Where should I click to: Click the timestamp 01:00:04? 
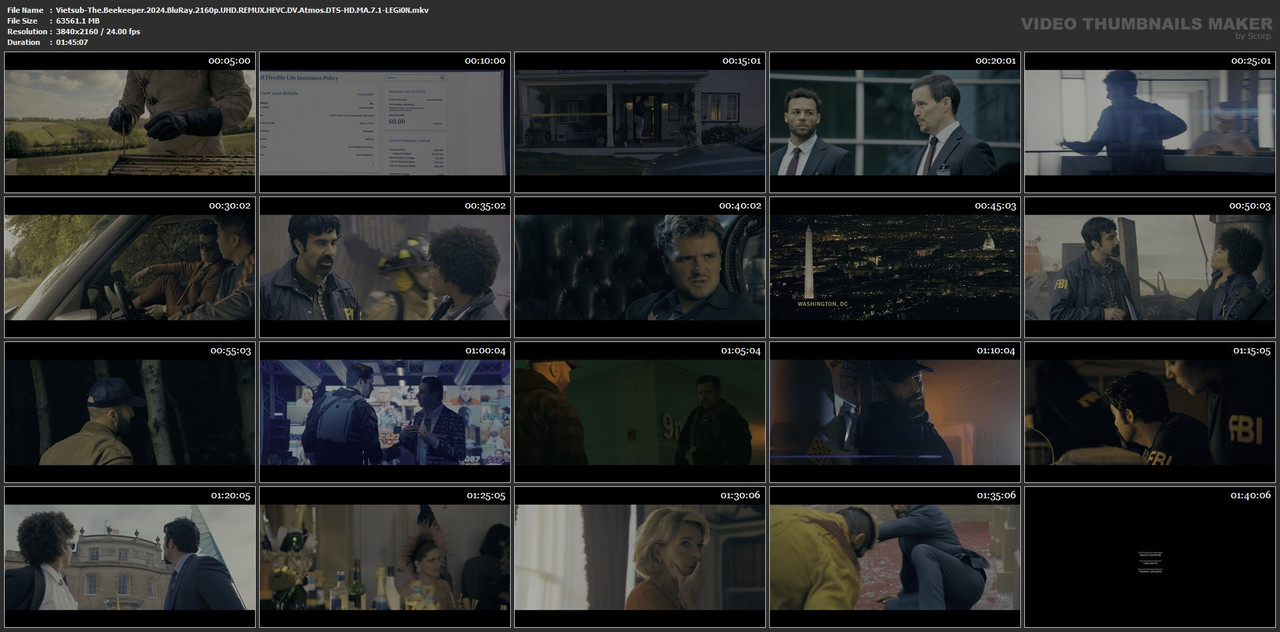485,351
